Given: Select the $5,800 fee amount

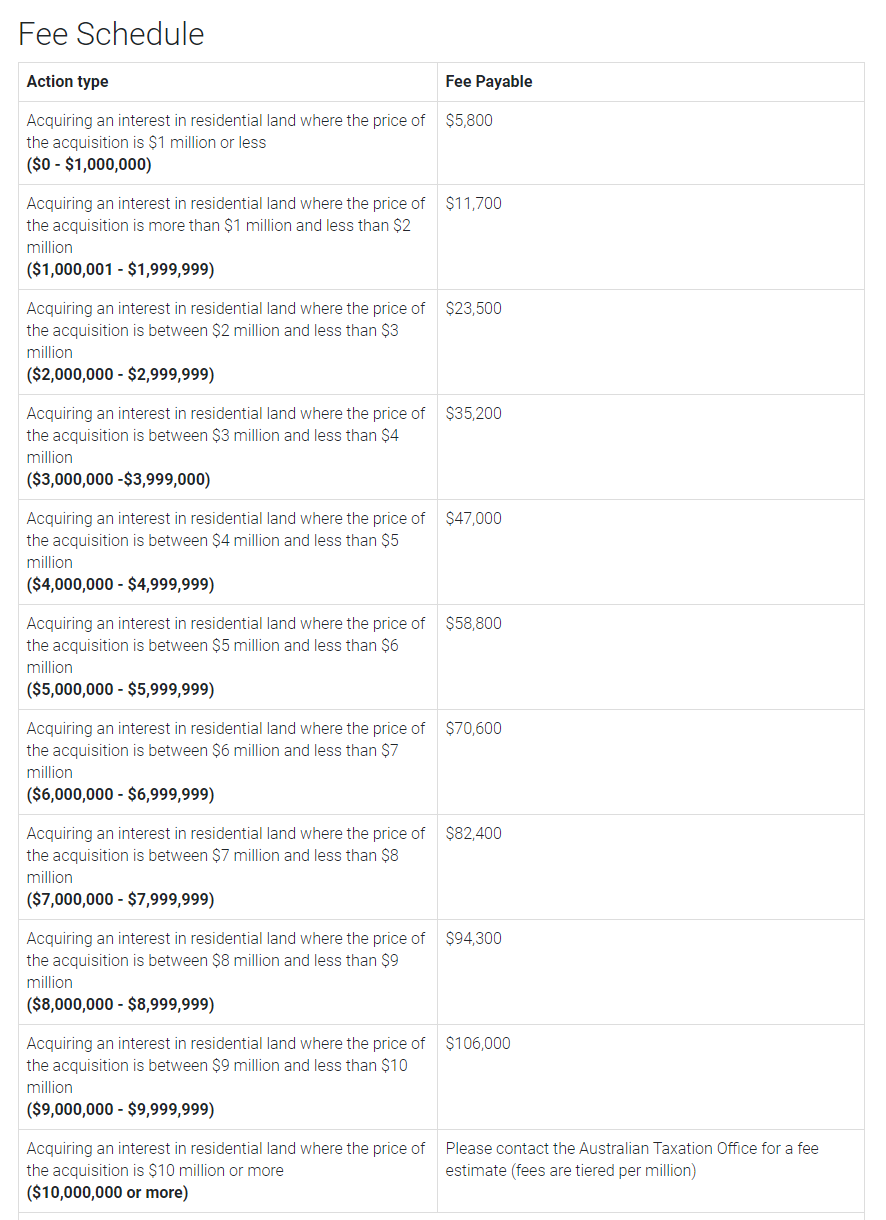Looking at the screenshot, I should coord(469,121).
